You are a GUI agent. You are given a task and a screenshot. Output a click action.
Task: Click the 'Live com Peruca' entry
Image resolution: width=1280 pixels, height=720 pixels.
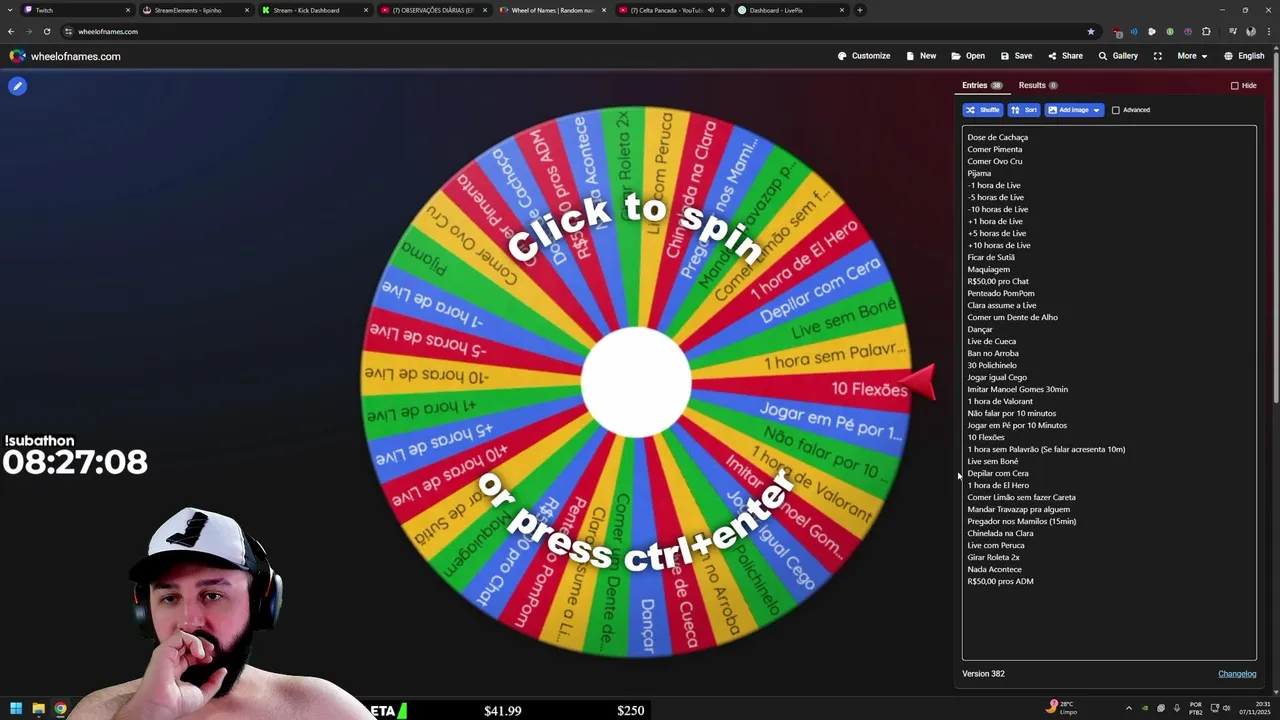tap(995, 545)
